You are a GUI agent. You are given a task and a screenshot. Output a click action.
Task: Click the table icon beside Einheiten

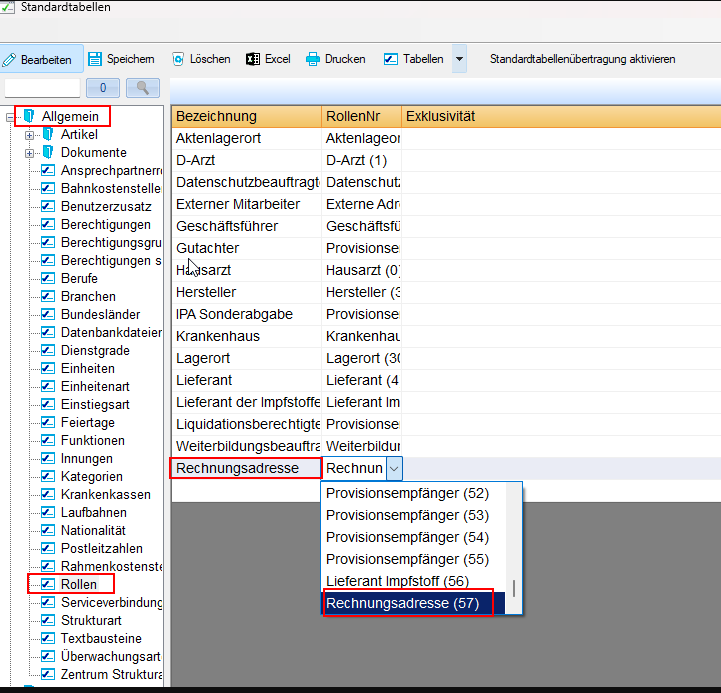coord(48,368)
